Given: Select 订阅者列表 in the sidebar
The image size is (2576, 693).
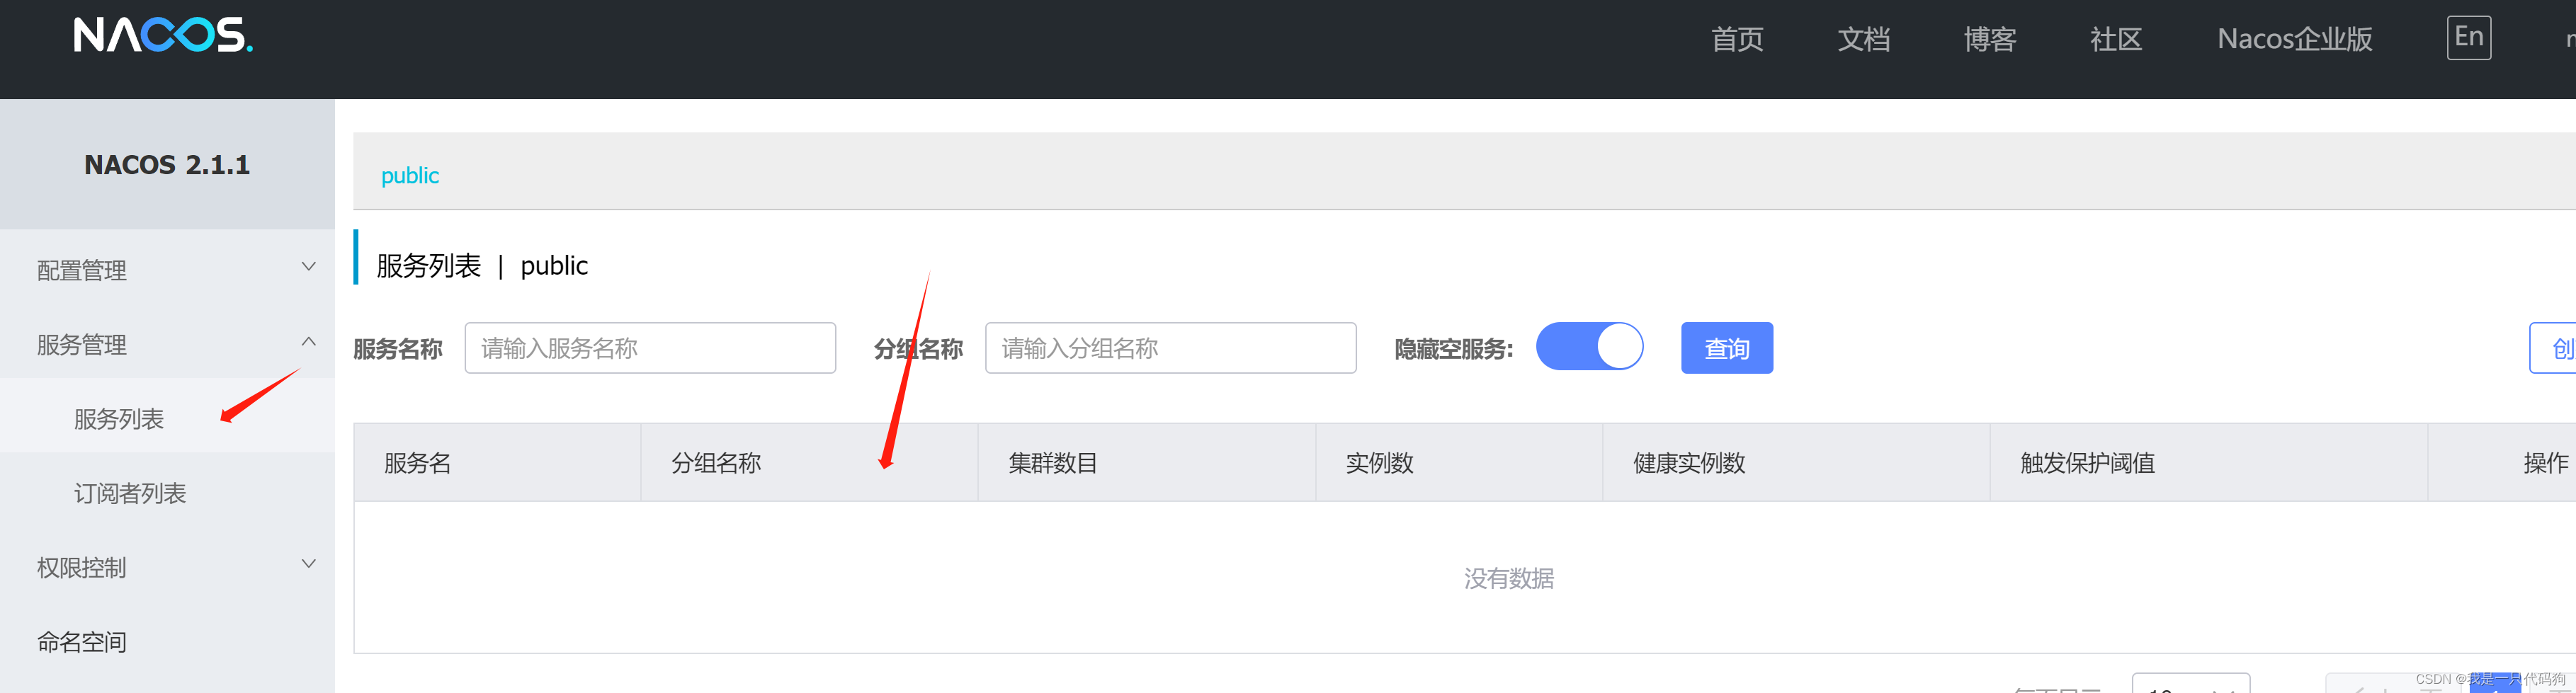Looking at the screenshot, I should pyautogui.click(x=130, y=491).
